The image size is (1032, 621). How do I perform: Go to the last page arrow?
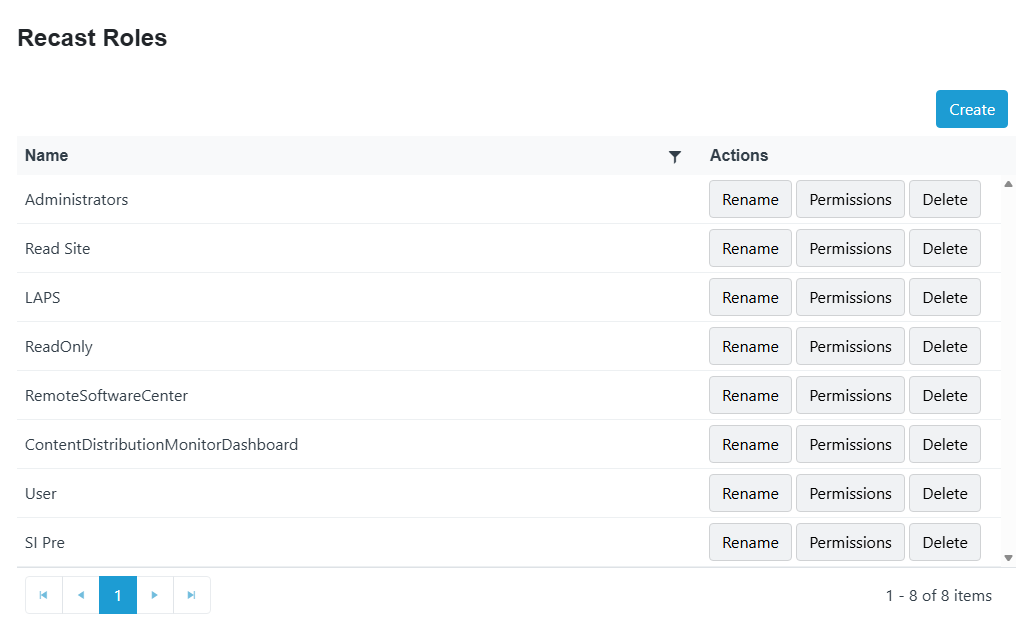[192, 595]
